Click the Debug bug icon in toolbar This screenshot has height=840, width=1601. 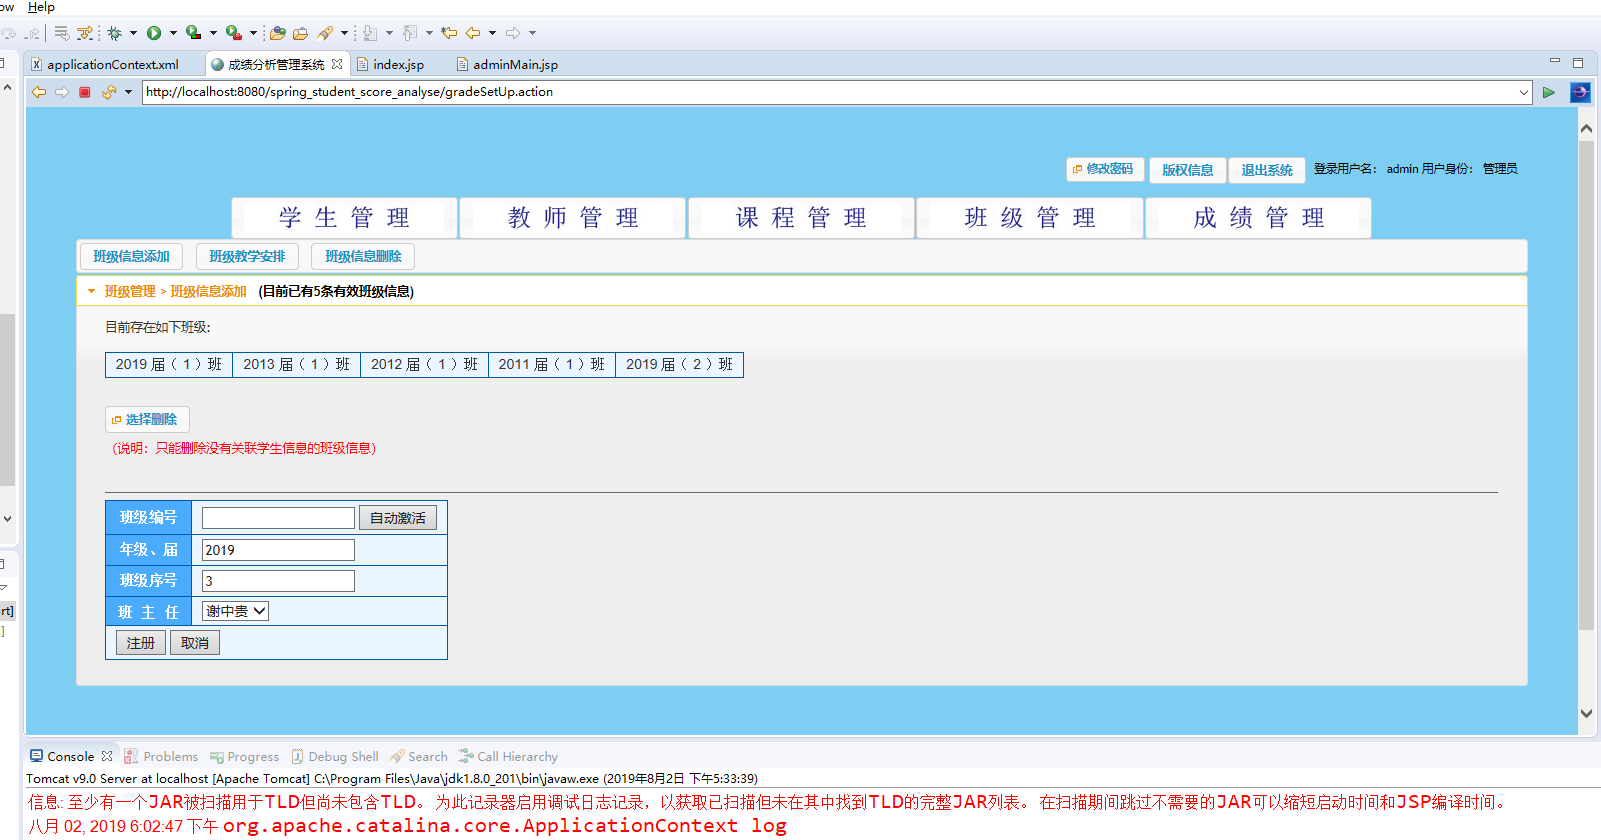[115, 33]
